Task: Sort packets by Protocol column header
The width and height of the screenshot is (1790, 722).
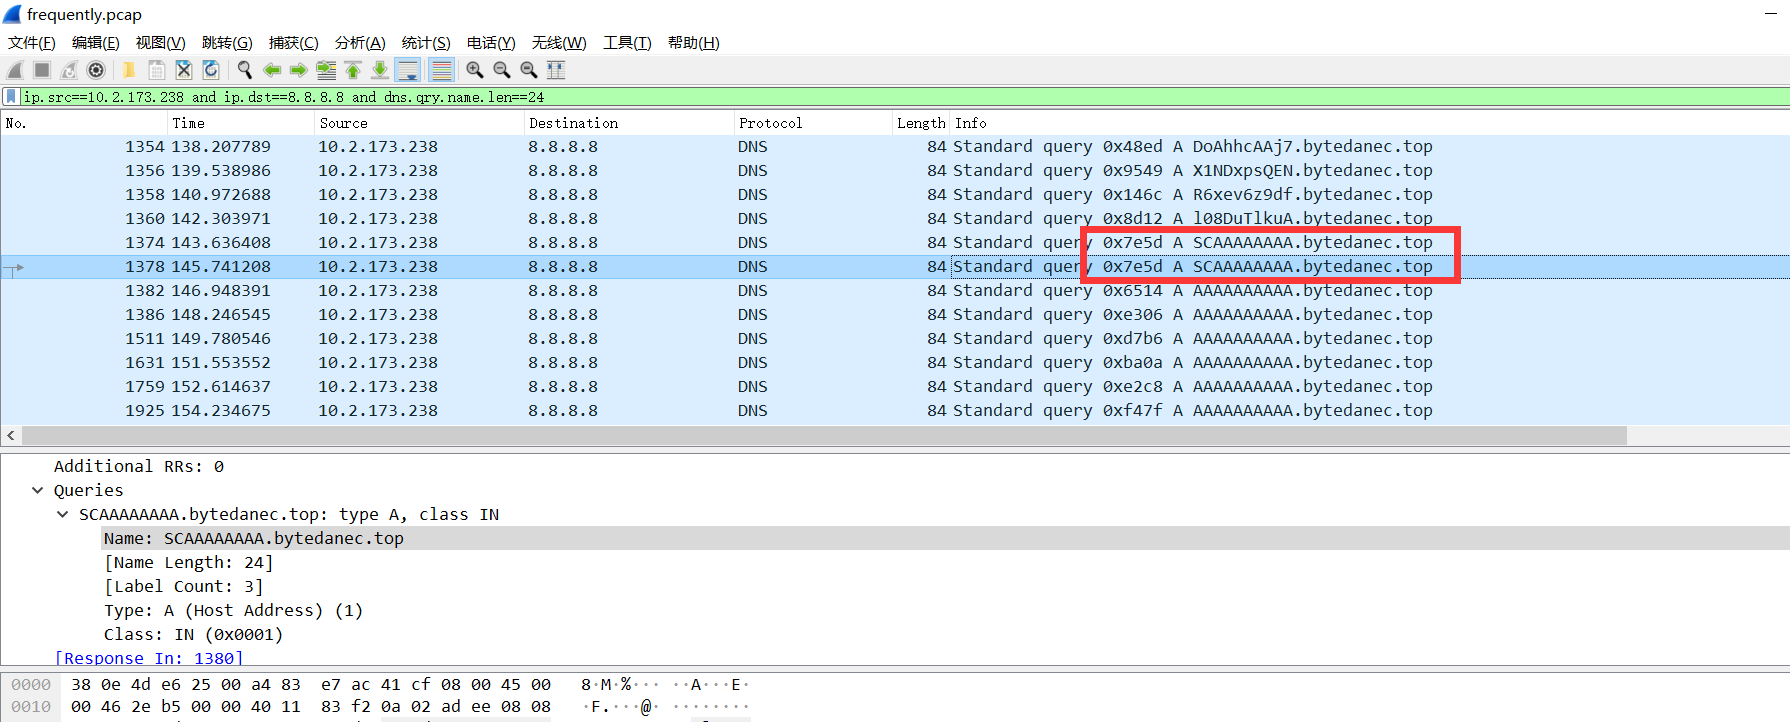Action: click(813, 123)
